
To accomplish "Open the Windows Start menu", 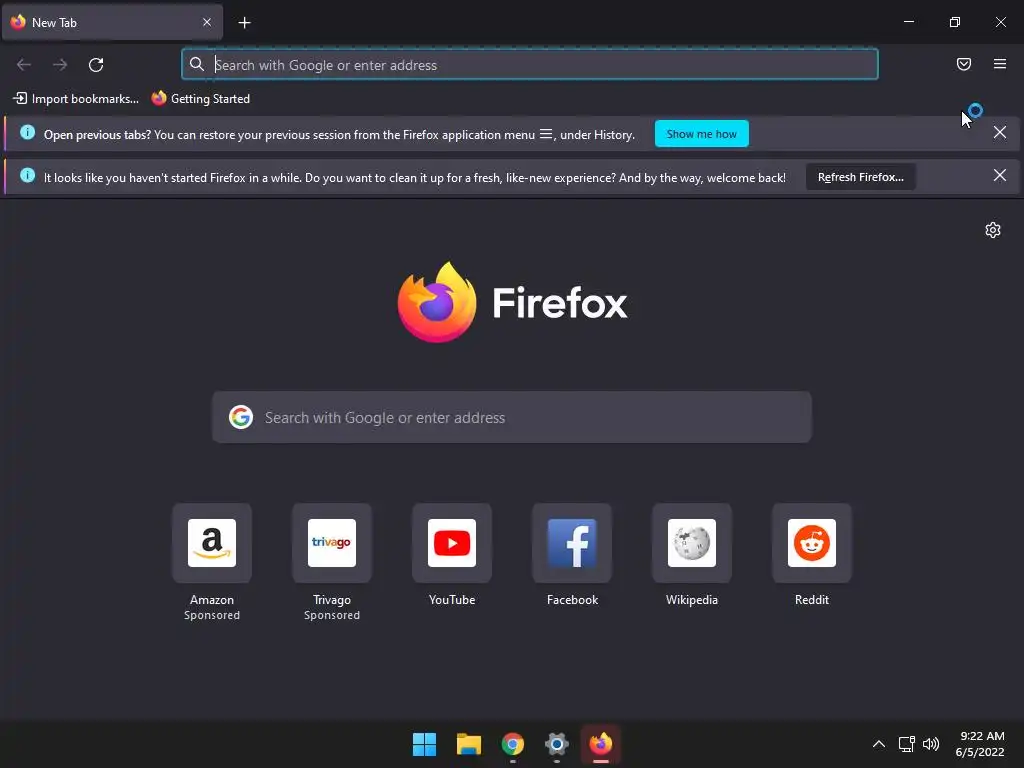I will click(x=424, y=744).
